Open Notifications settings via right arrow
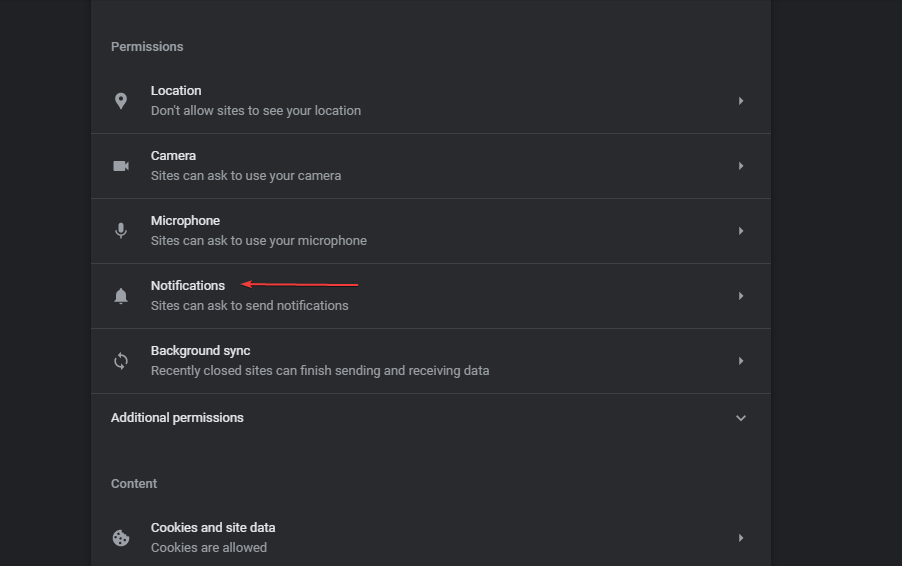The height and width of the screenshot is (566, 902). [x=741, y=296]
